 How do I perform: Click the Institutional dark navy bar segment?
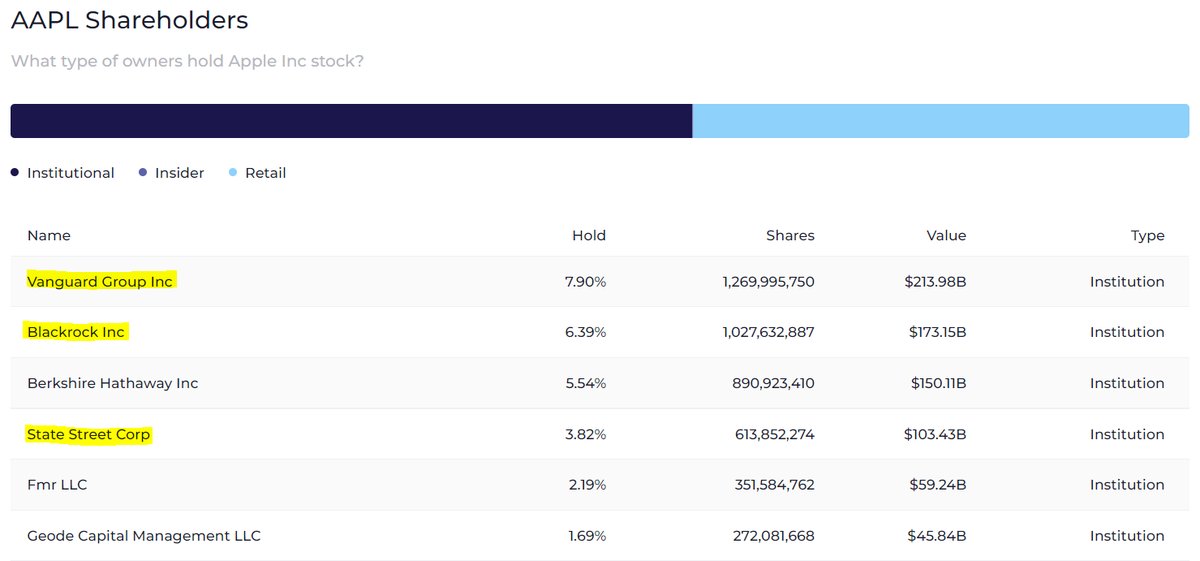pyautogui.click(x=351, y=121)
